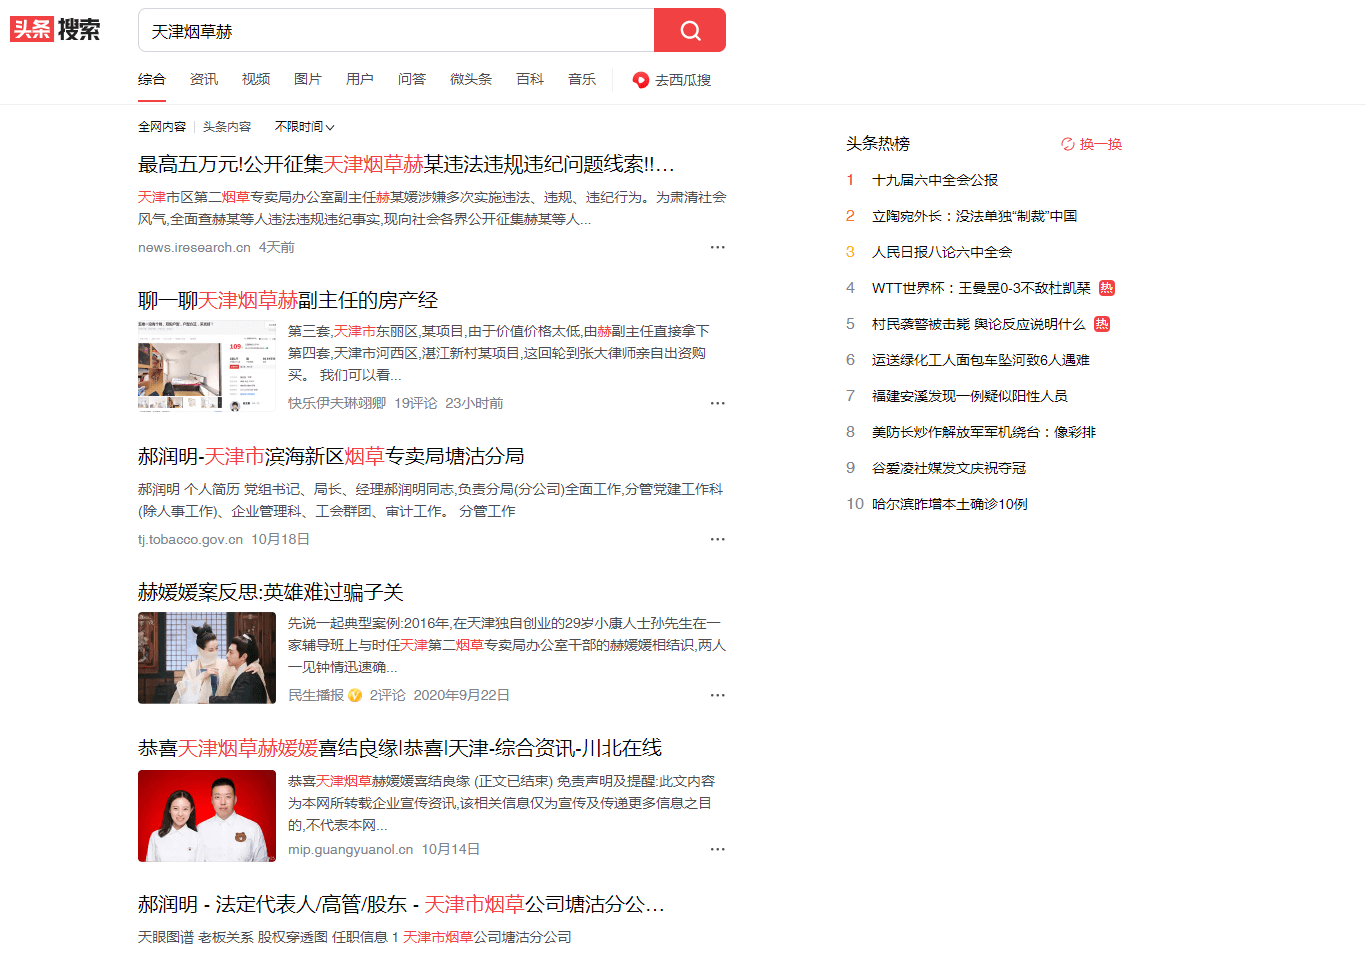The width and height of the screenshot is (1366, 954).
Task: Switch to the 微头条 tab
Action: tap(471, 80)
